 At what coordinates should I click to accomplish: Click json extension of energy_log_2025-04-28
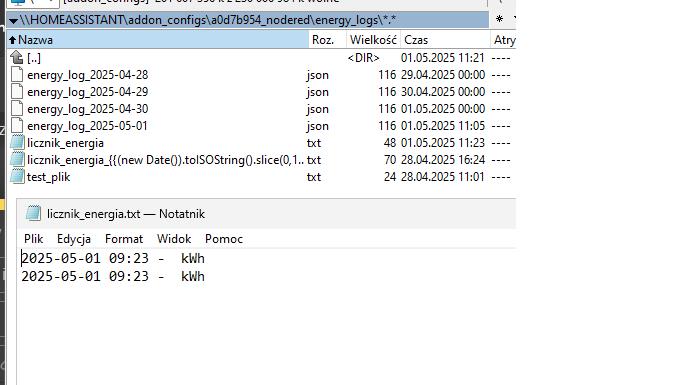click(x=318, y=75)
